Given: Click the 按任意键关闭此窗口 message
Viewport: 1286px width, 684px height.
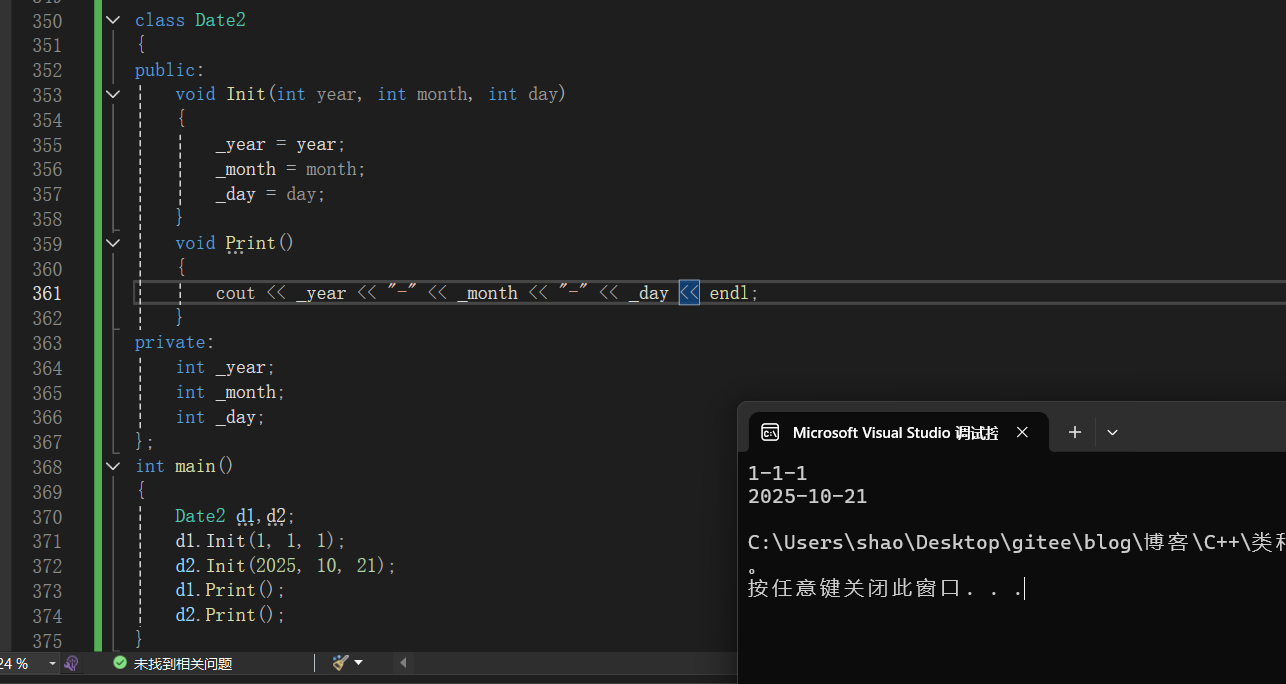Looking at the screenshot, I should point(885,588).
